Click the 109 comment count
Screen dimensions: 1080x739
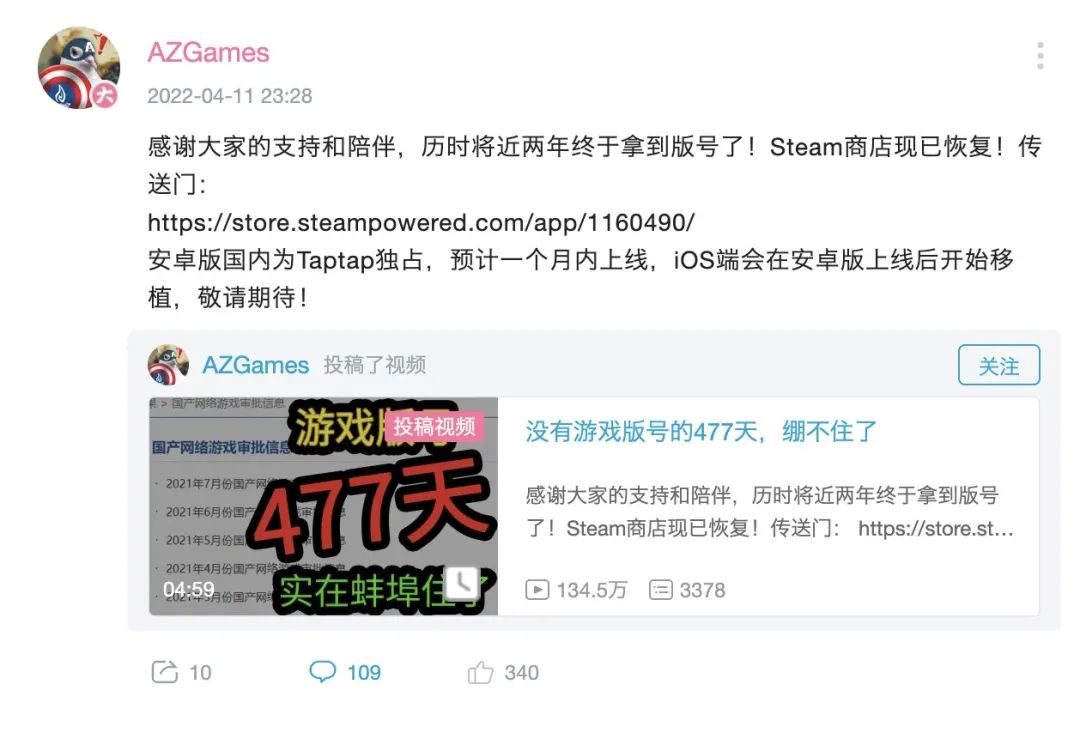point(364,672)
